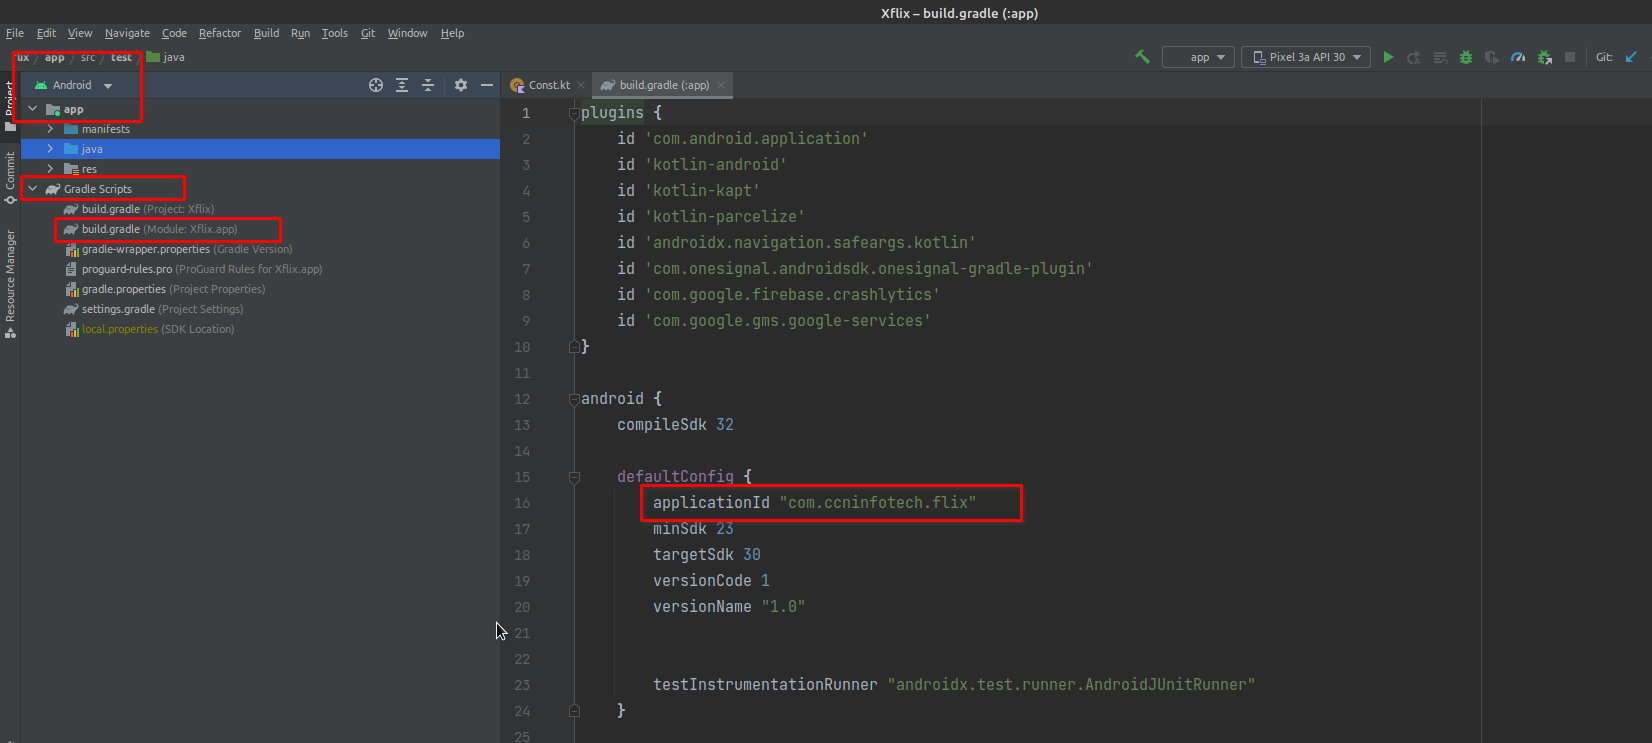
Task: Hide the Project panel with minus icon
Action: [x=487, y=85]
